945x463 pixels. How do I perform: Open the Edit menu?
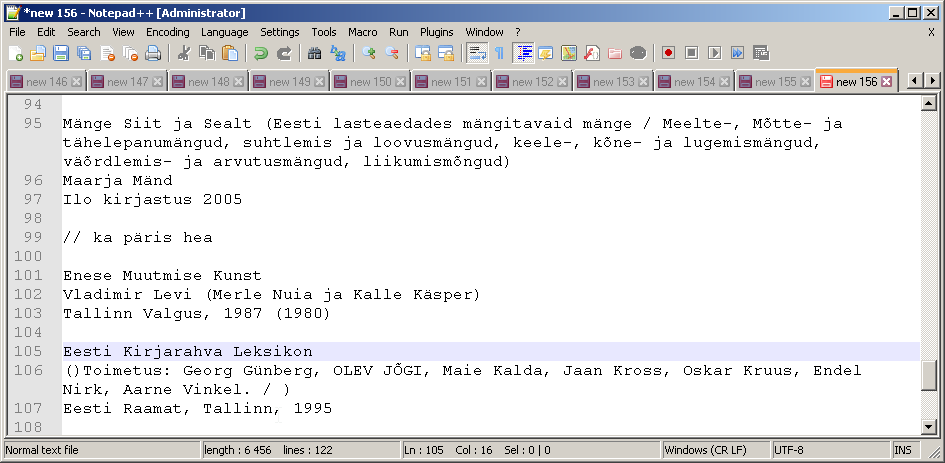[x=46, y=32]
